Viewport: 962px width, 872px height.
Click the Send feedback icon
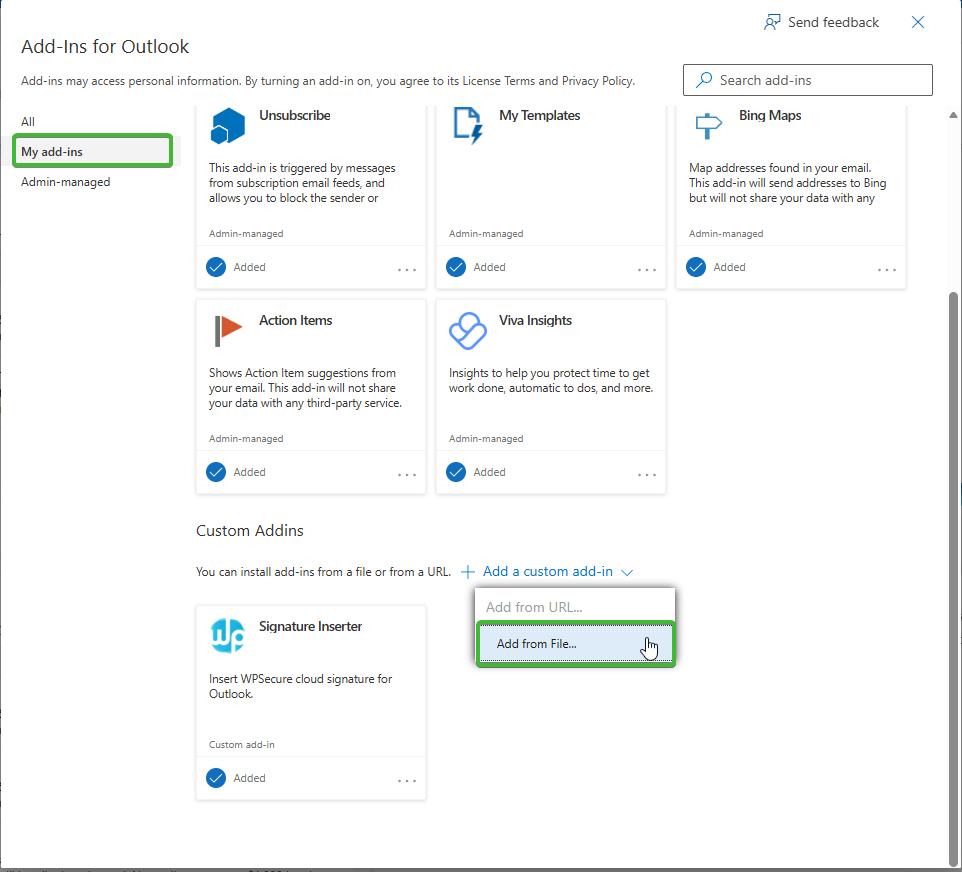click(x=772, y=22)
